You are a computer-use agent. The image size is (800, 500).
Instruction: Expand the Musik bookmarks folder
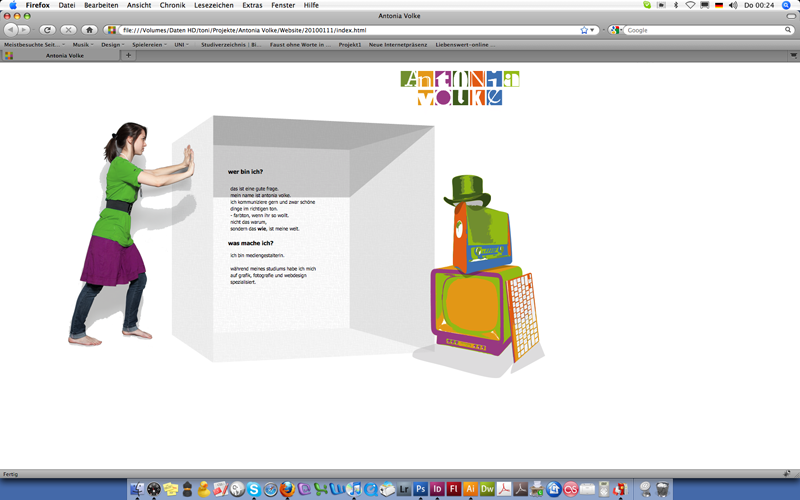coord(82,44)
